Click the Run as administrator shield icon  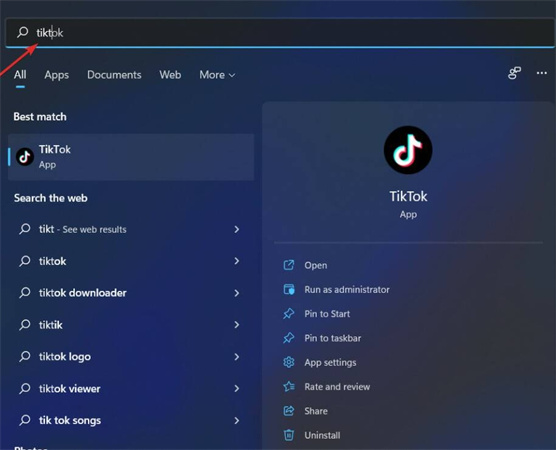pyautogui.click(x=289, y=289)
